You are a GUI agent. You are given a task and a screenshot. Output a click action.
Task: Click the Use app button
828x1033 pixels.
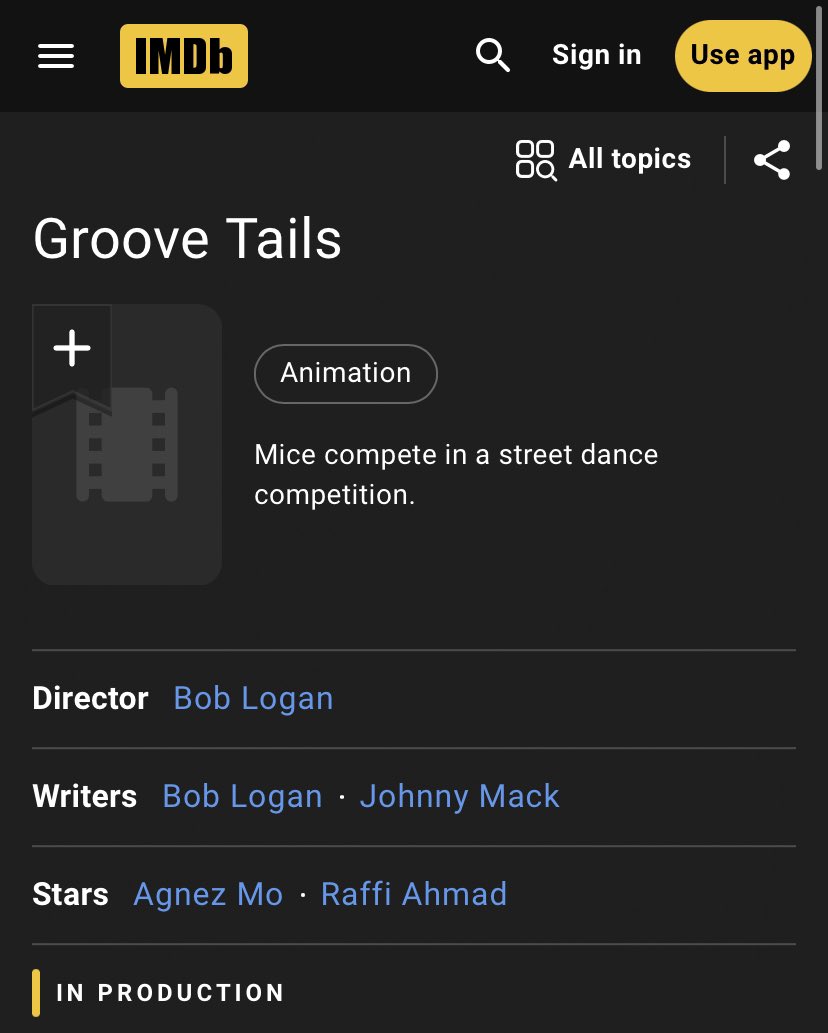[x=742, y=56]
